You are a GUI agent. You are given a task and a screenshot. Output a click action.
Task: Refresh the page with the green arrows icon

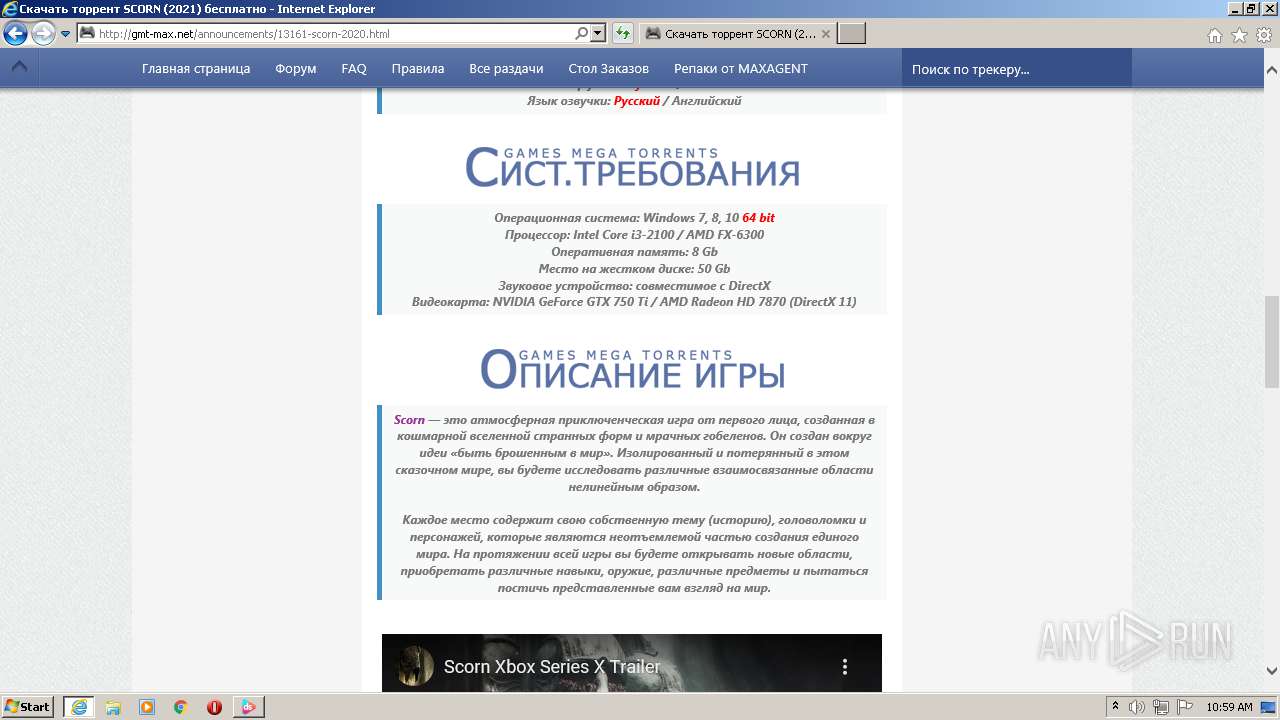pyautogui.click(x=623, y=34)
